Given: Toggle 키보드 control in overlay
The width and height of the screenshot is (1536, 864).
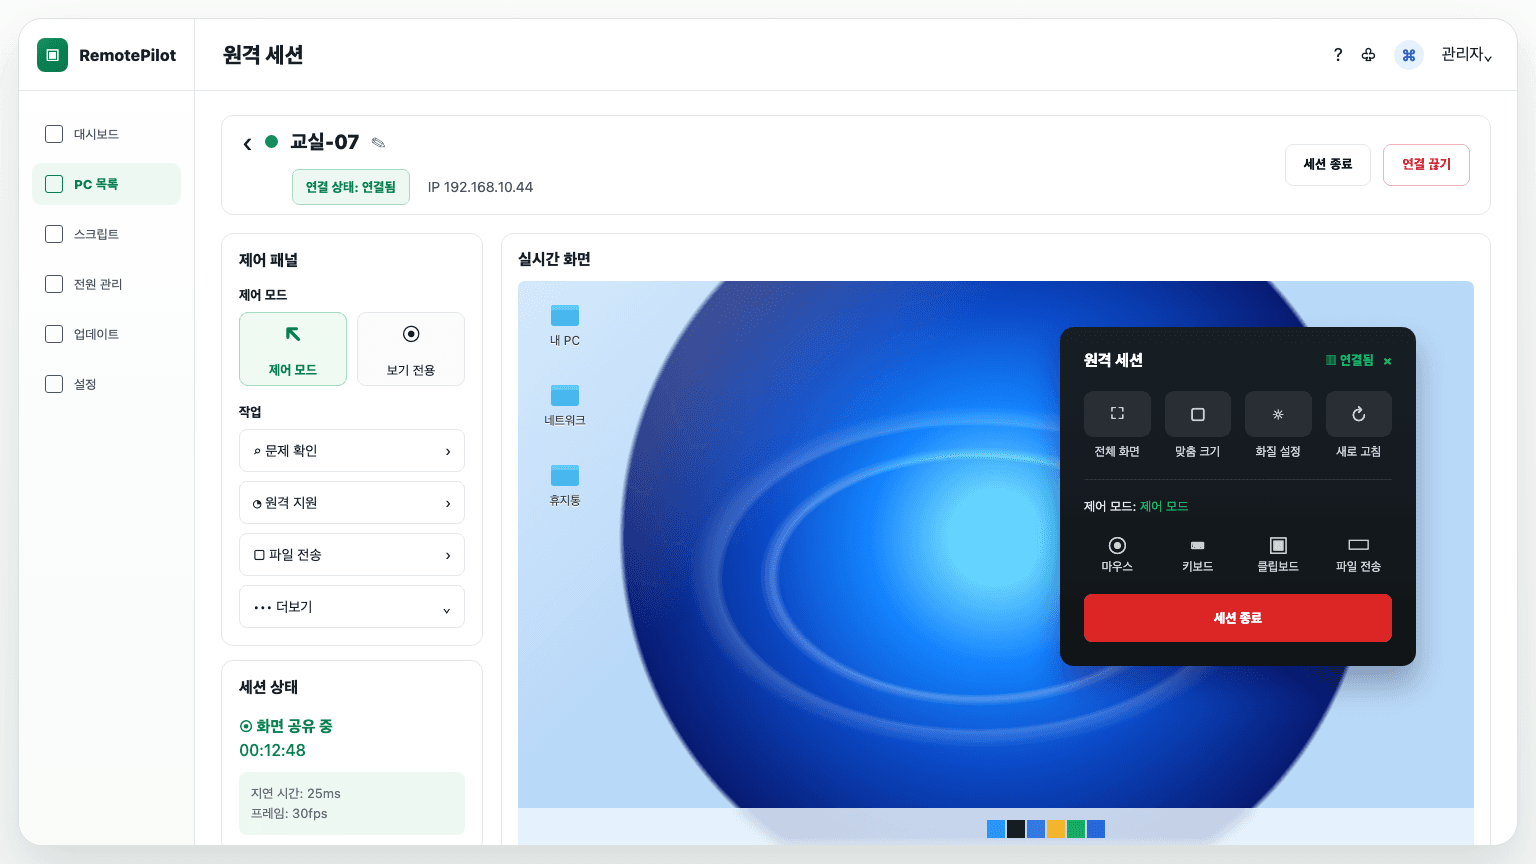Looking at the screenshot, I should tap(1198, 554).
